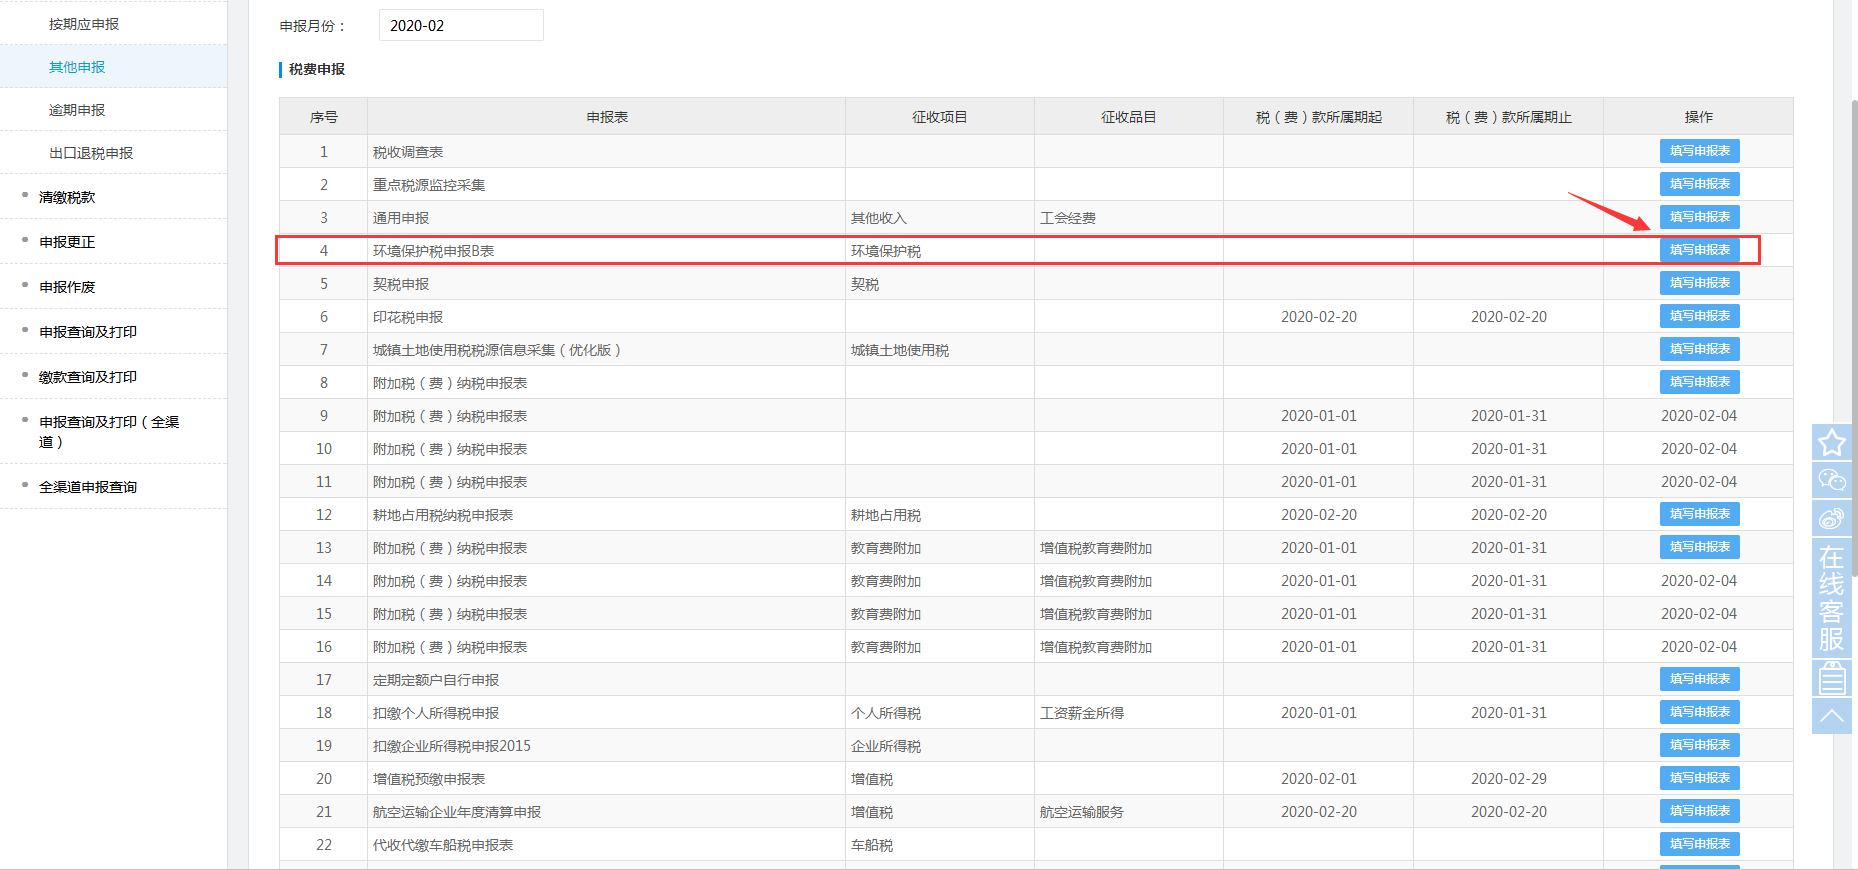Viewport: 1858px width, 870px height.
Task: Select 按期应申报 in the left menu
Action: pyautogui.click(x=84, y=24)
